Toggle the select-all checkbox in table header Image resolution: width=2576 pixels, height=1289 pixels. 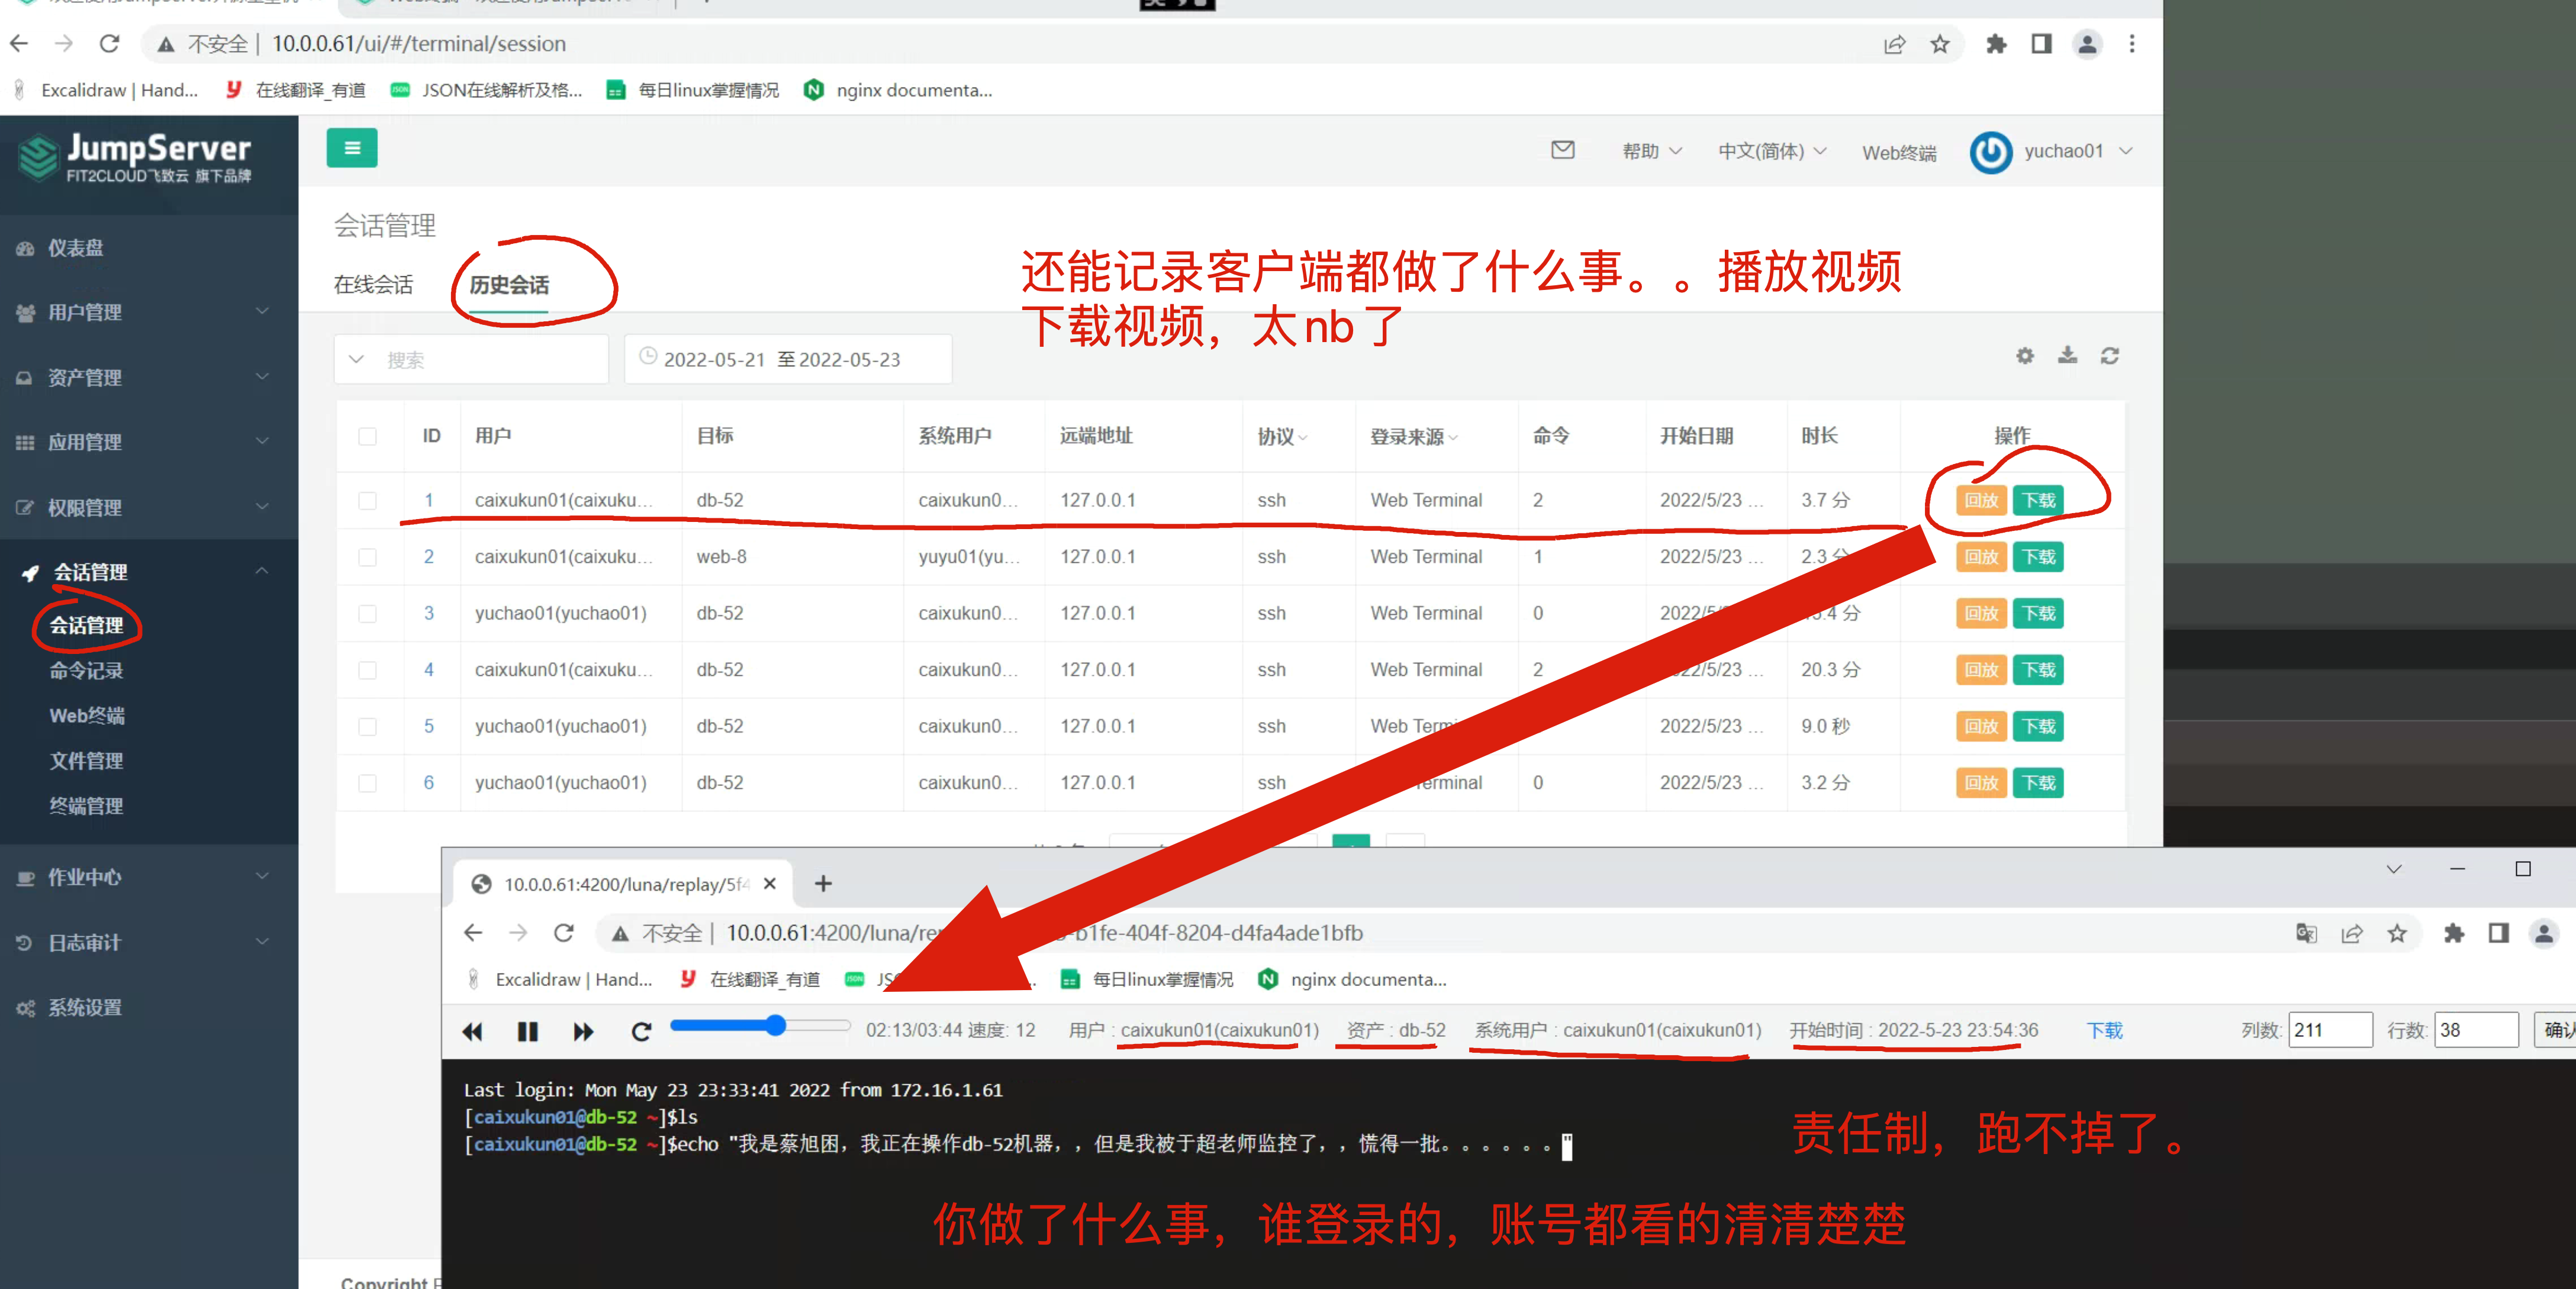point(368,436)
